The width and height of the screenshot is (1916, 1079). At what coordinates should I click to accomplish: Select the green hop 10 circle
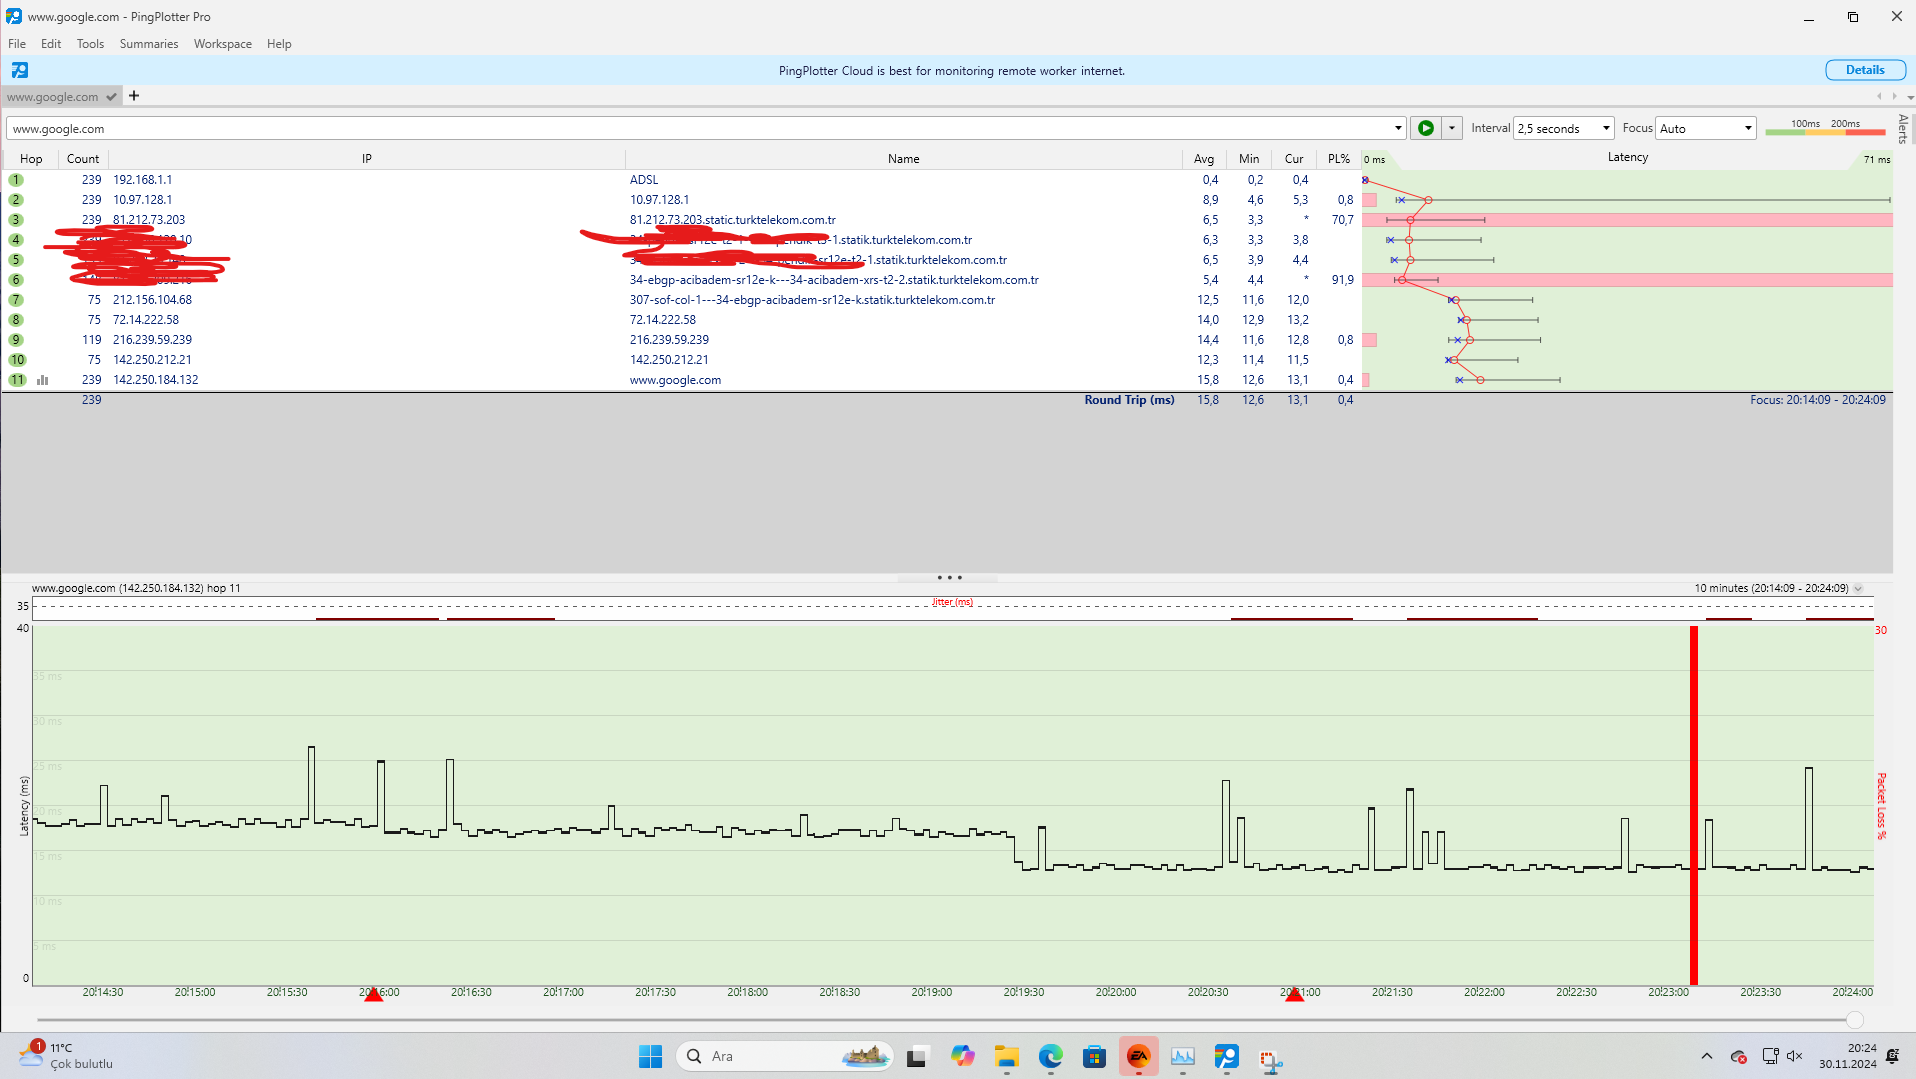(17, 360)
